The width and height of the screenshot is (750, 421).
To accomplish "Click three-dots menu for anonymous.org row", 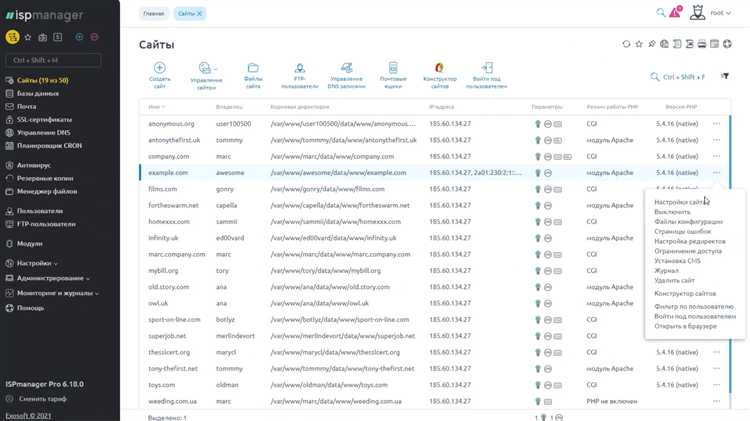I will point(716,123).
